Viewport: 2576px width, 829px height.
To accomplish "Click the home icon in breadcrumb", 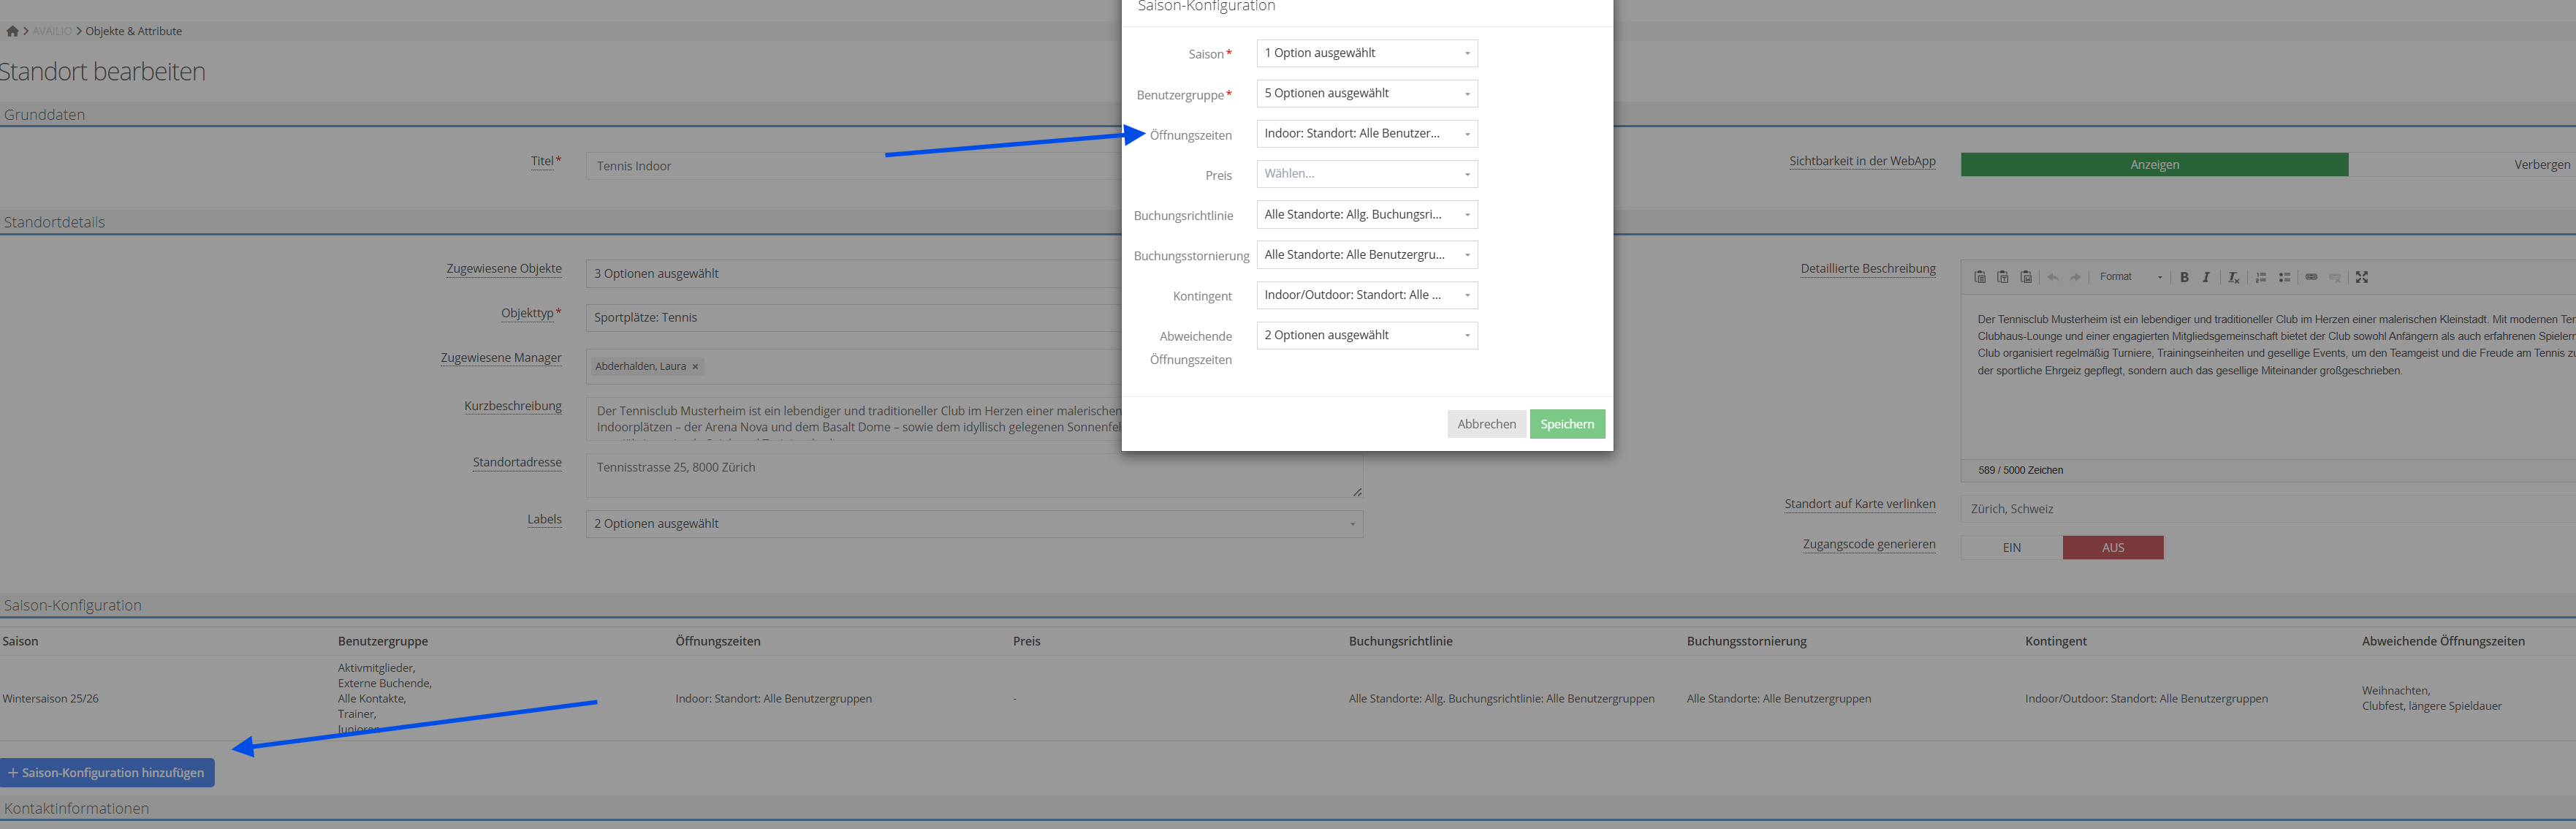I will click(12, 31).
